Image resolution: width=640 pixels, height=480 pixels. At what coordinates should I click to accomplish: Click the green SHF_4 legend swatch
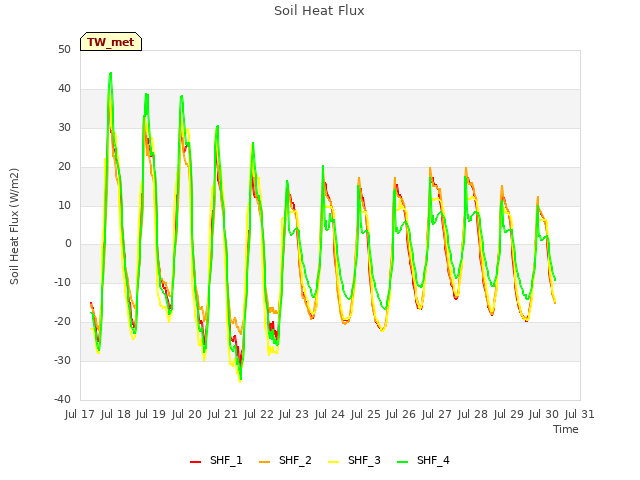click(402, 462)
